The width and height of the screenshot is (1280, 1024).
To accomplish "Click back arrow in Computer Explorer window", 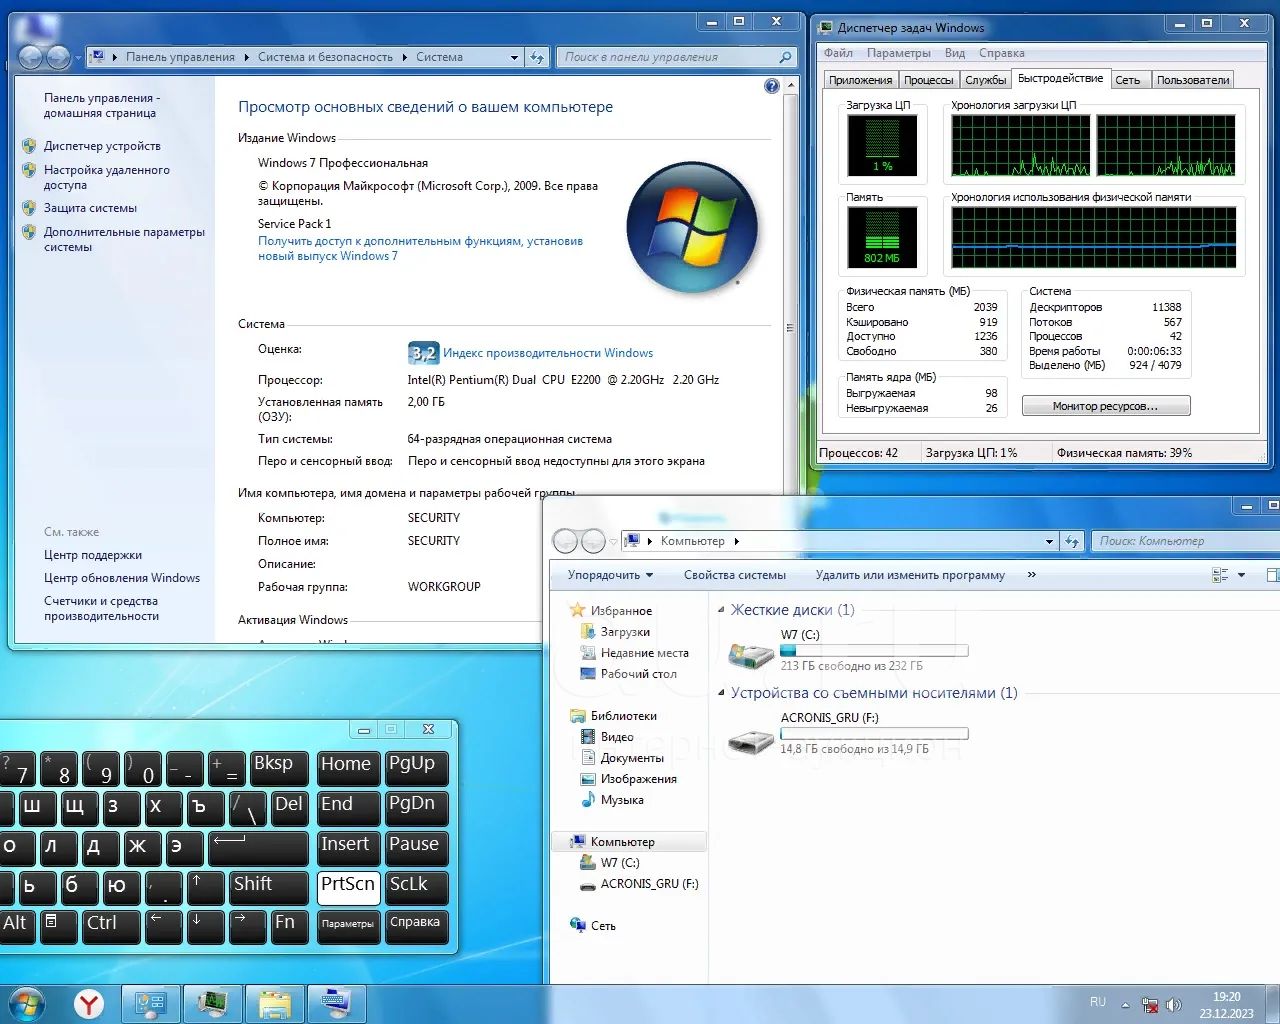I will (x=565, y=541).
